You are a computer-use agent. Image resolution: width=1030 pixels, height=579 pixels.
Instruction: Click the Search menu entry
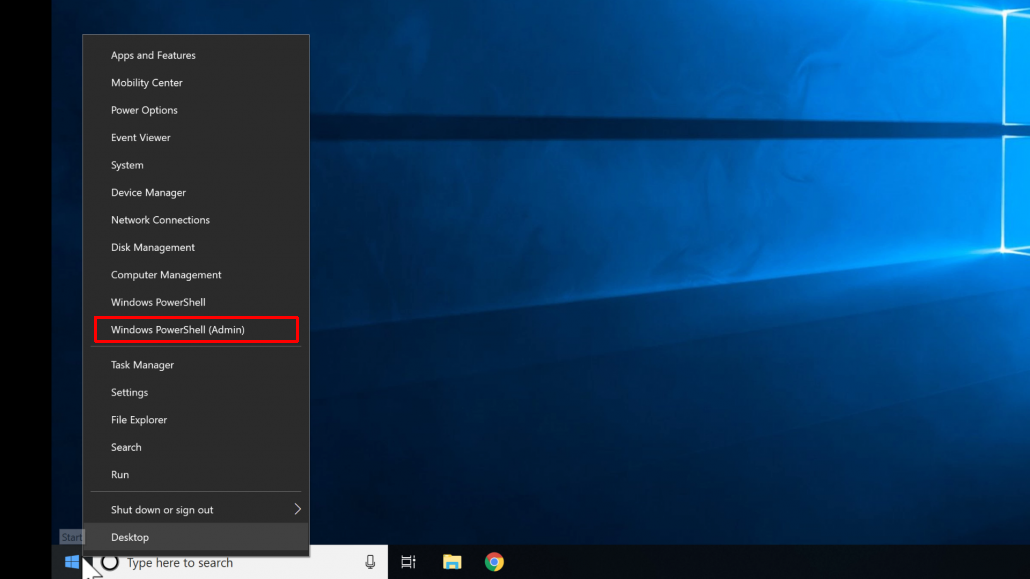(x=196, y=448)
